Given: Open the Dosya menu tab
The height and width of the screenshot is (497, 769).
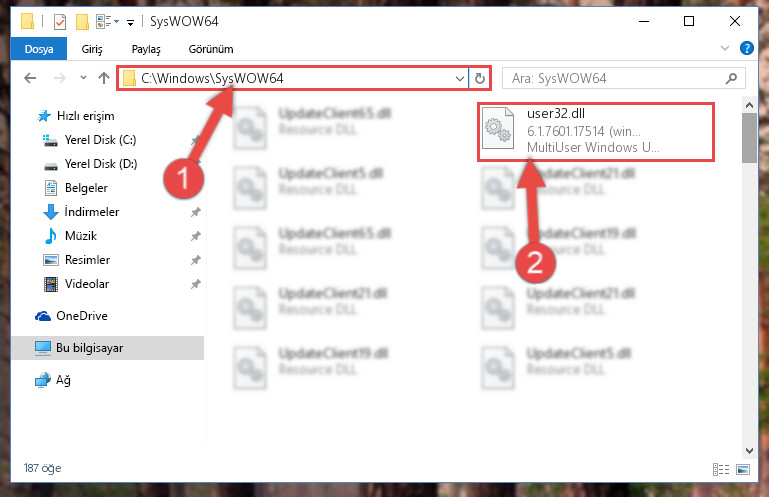Looking at the screenshot, I should (x=39, y=49).
